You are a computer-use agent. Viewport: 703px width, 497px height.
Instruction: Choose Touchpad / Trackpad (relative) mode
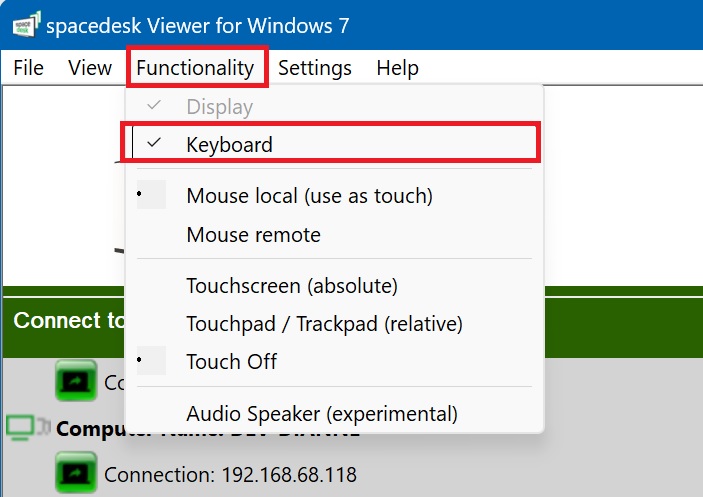(332, 324)
